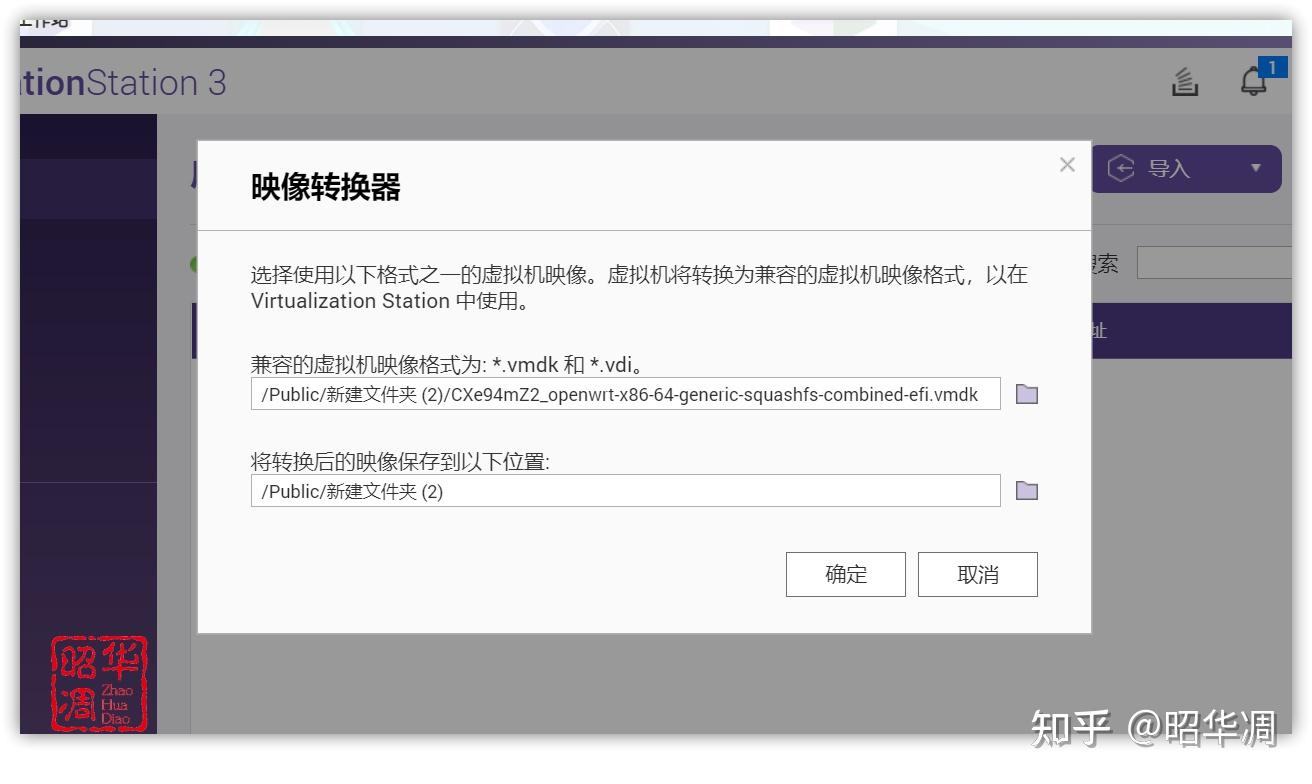The width and height of the screenshot is (1312, 784).
Task: Open the background tasks stack icon
Action: (x=1185, y=82)
